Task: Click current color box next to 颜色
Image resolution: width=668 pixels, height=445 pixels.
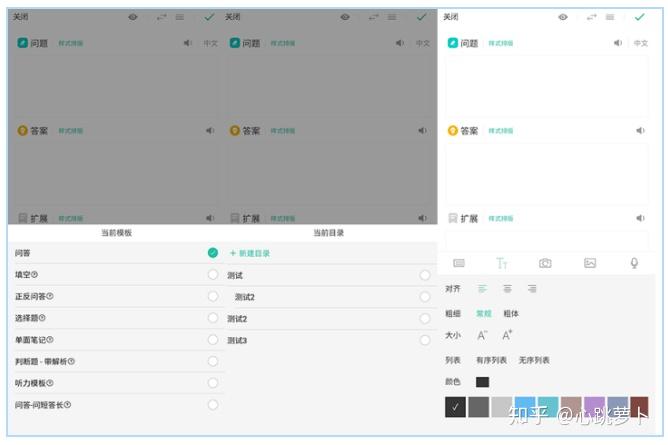Action: (482, 382)
